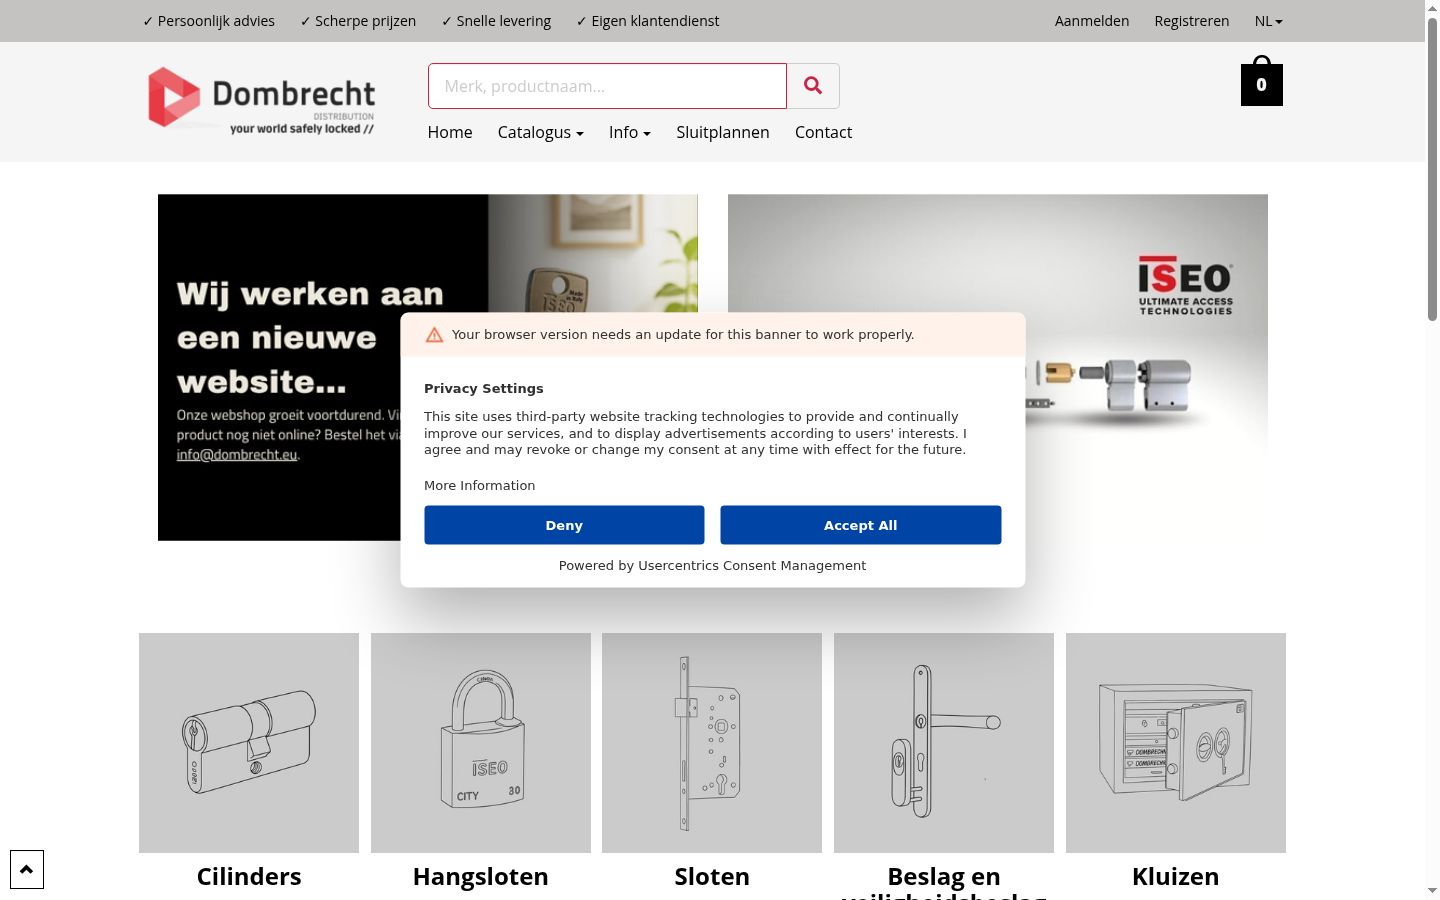The width and height of the screenshot is (1440, 900).
Task: Open the Cilinders category image
Action: pyautogui.click(x=249, y=743)
